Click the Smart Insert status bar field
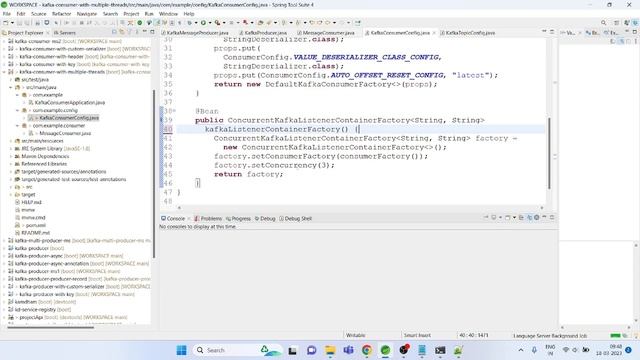The width and height of the screenshot is (640, 360). tap(417, 336)
